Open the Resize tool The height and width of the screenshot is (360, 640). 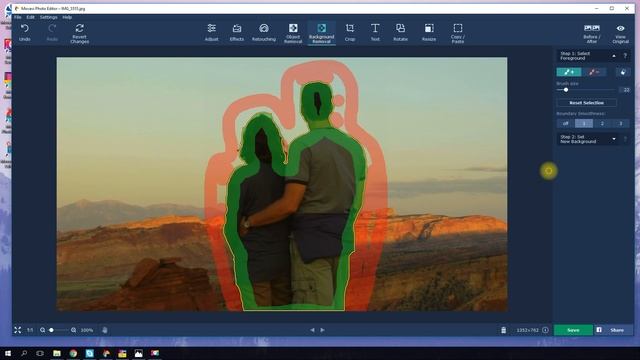point(429,33)
